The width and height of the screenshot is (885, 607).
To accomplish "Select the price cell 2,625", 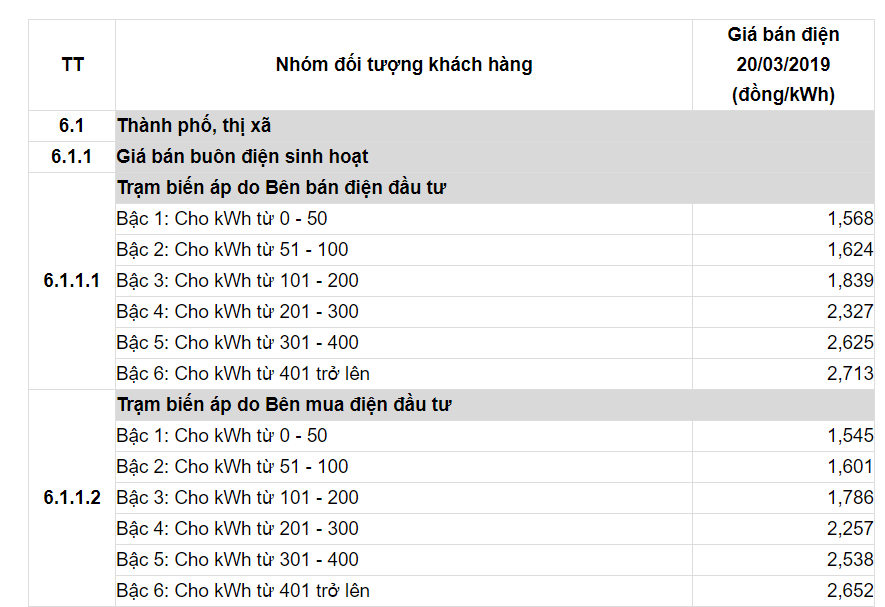I will (x=783, y=343).
